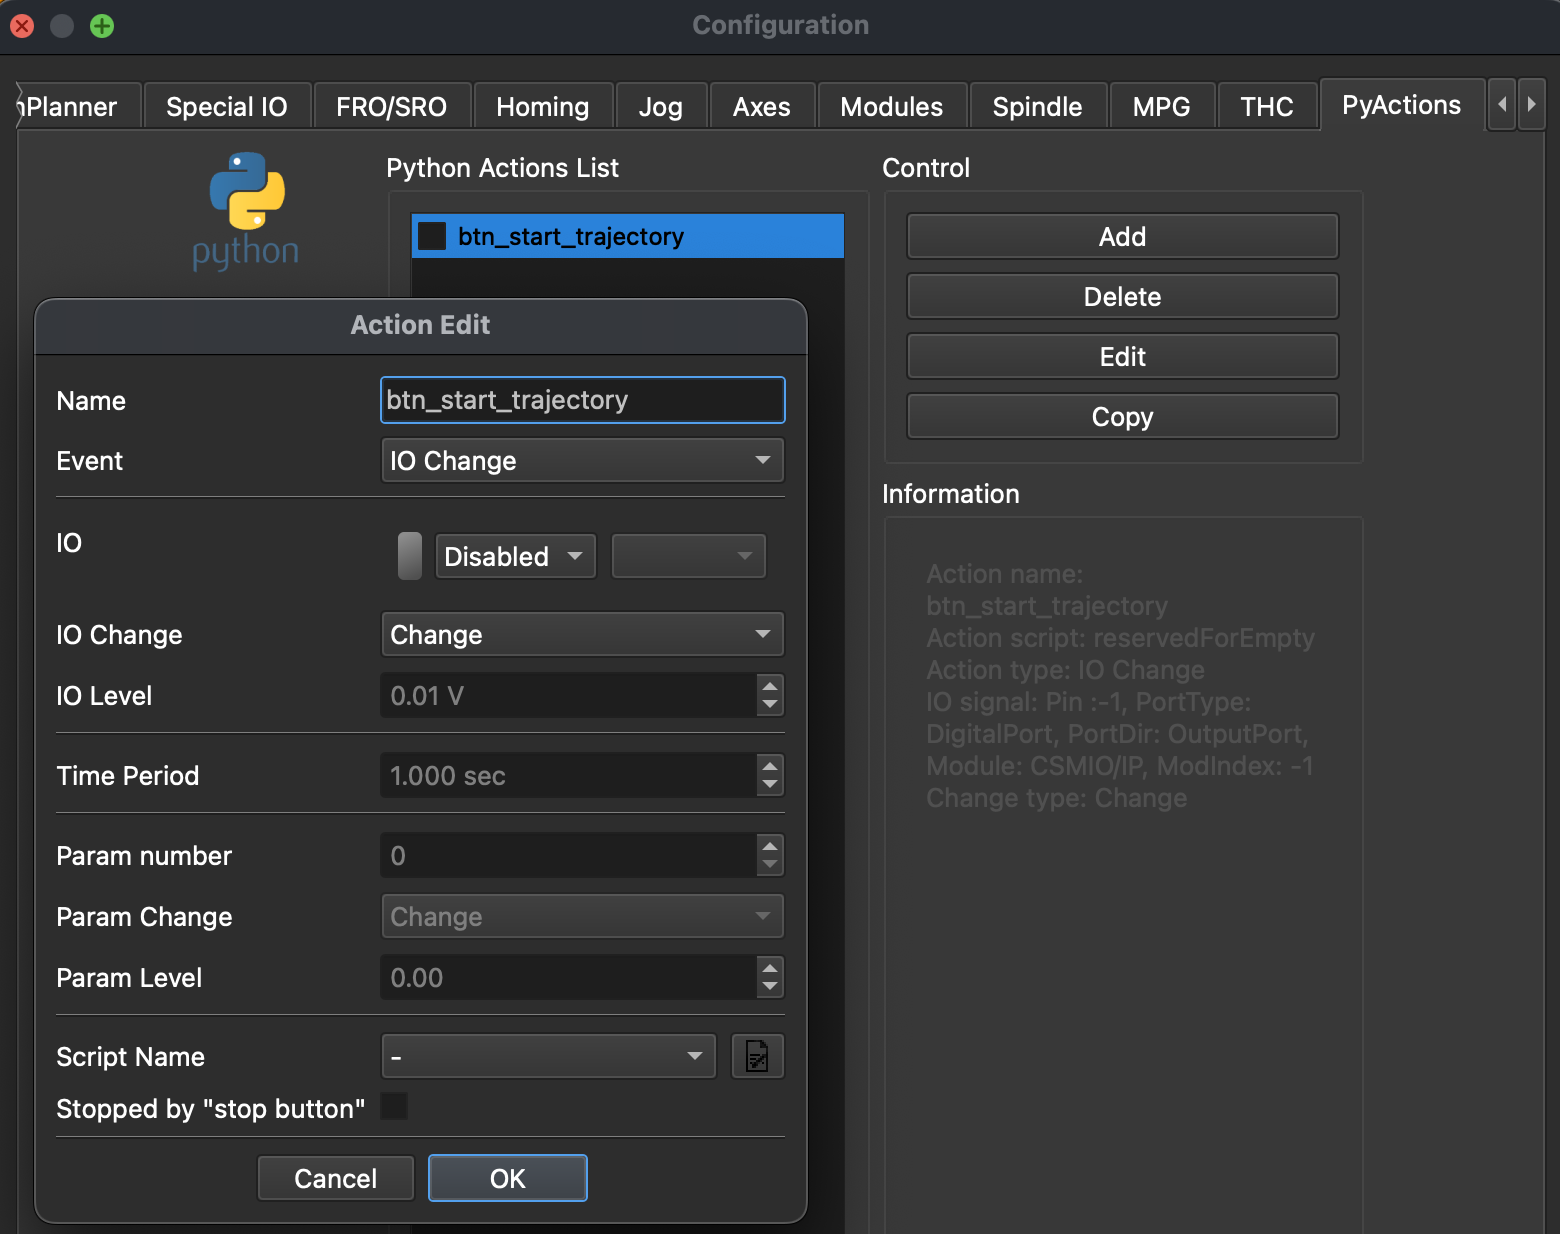Viewport: 1560px width, 1234px height.
Task: Click the Copy button
Action: point(1122,416)
